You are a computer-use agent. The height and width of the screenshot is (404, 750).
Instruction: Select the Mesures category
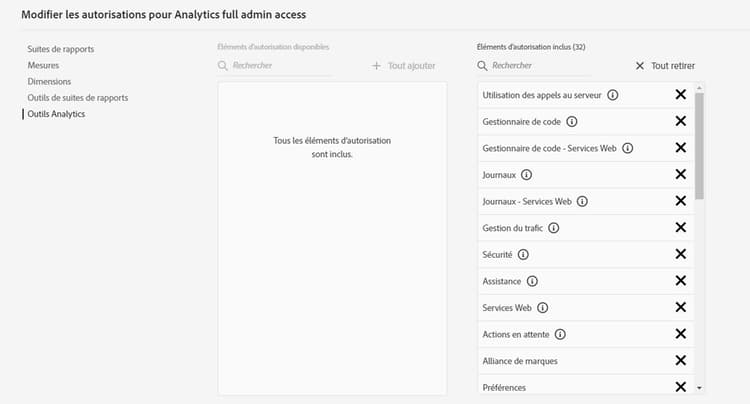coord(43,65)
